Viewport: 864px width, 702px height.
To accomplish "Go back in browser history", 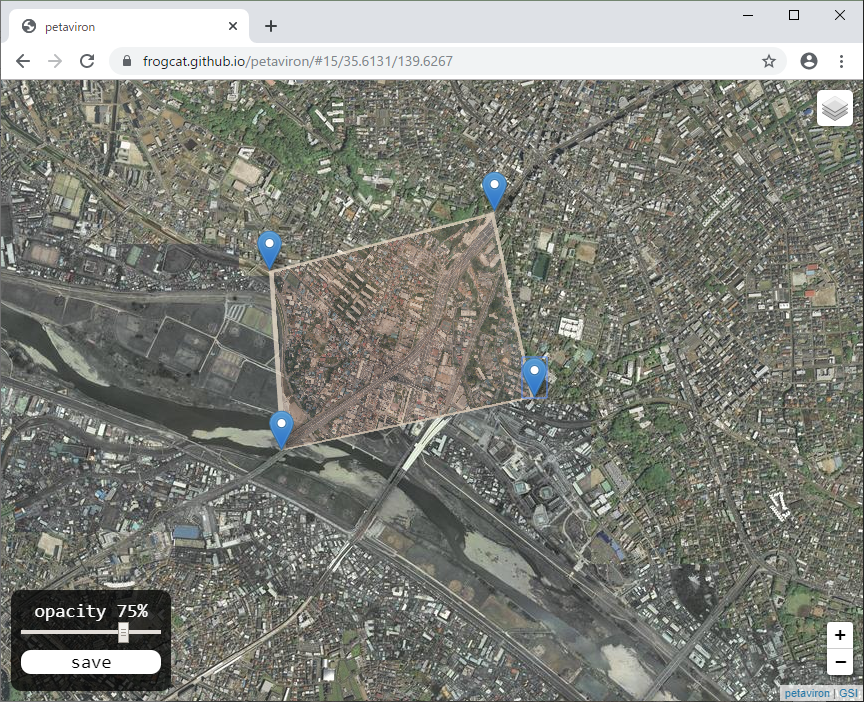I will click(23, 61).
